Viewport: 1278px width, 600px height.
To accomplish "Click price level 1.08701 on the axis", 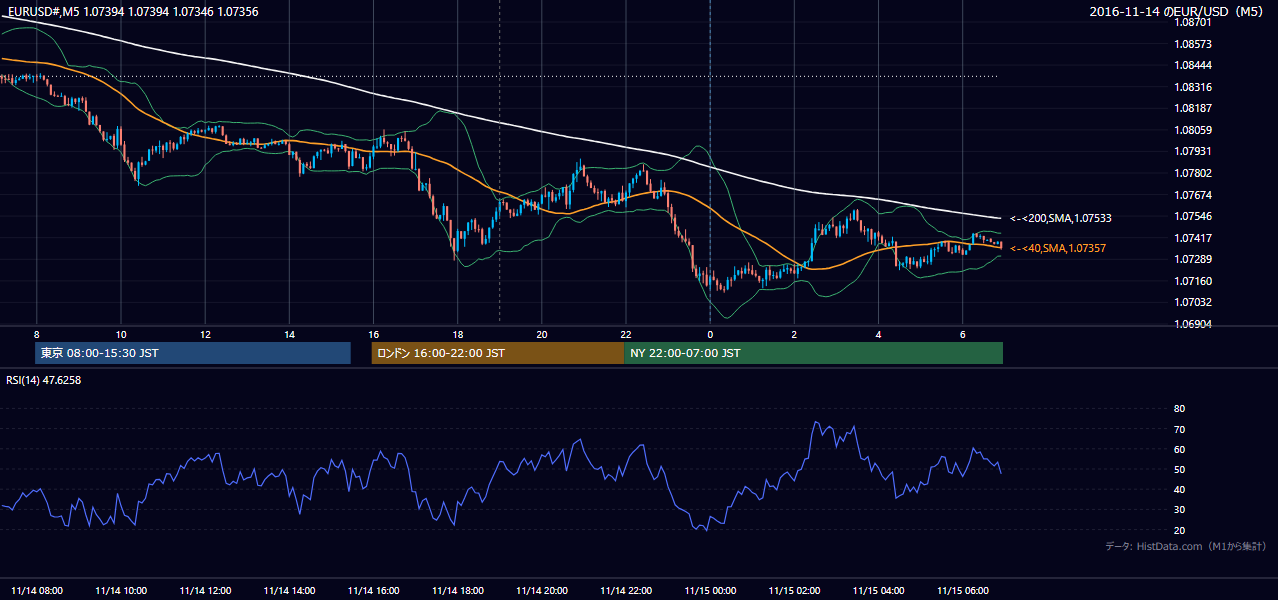I will [1194, 22].
